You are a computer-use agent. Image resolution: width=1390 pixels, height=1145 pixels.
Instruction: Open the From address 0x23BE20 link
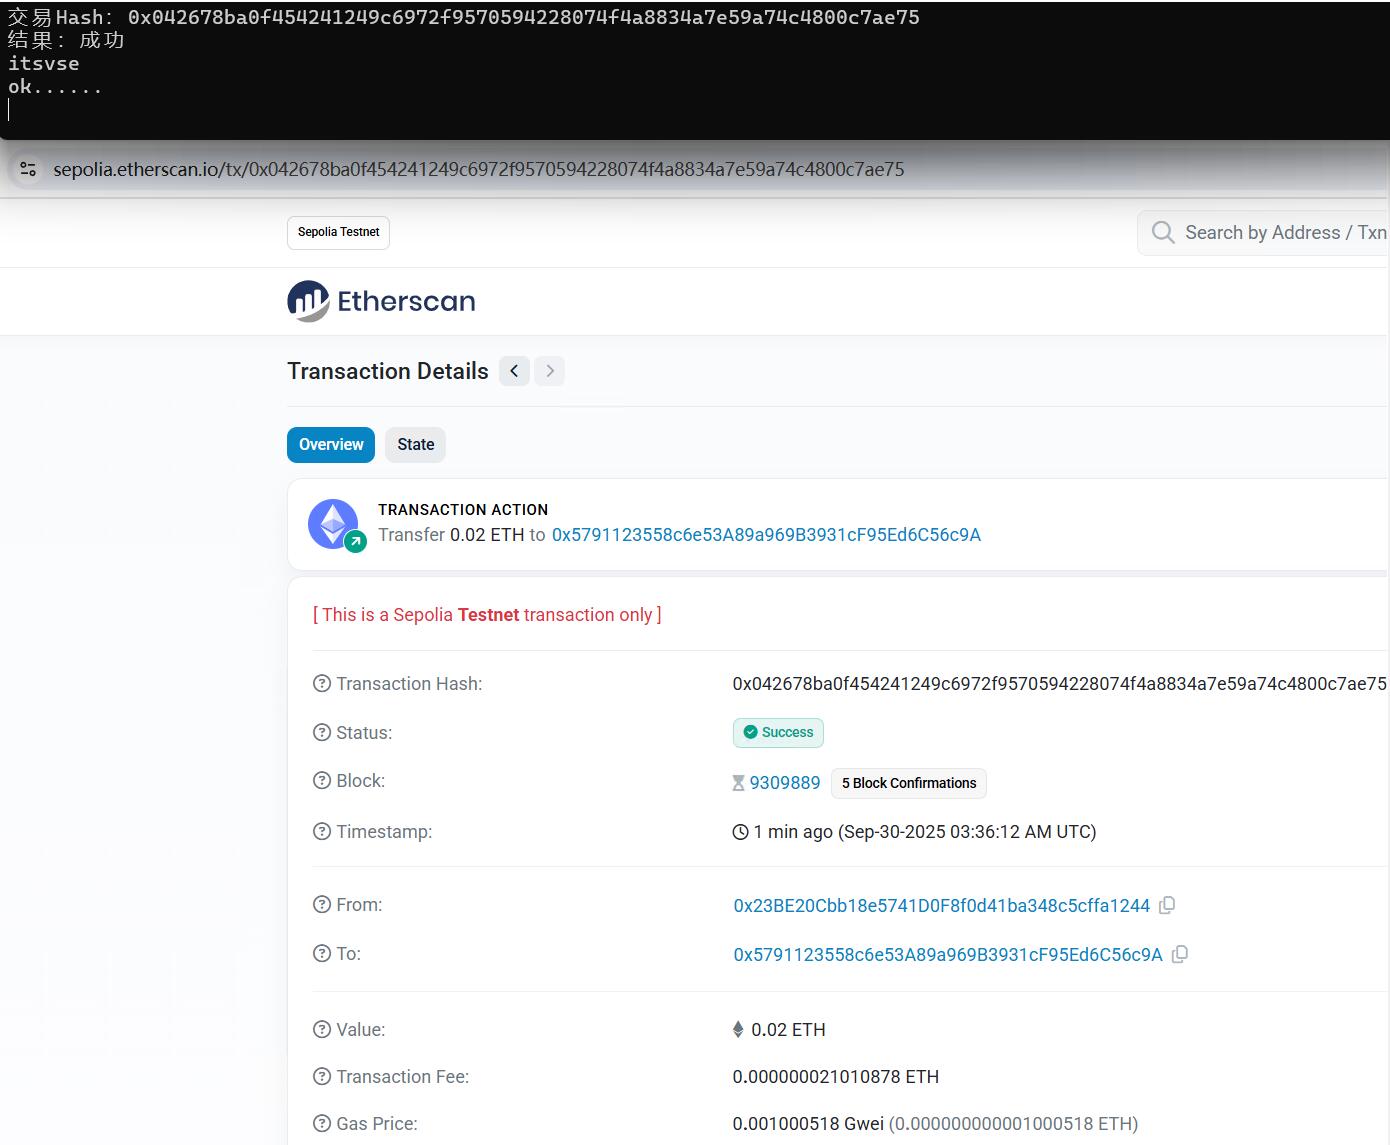click(941, 906)
